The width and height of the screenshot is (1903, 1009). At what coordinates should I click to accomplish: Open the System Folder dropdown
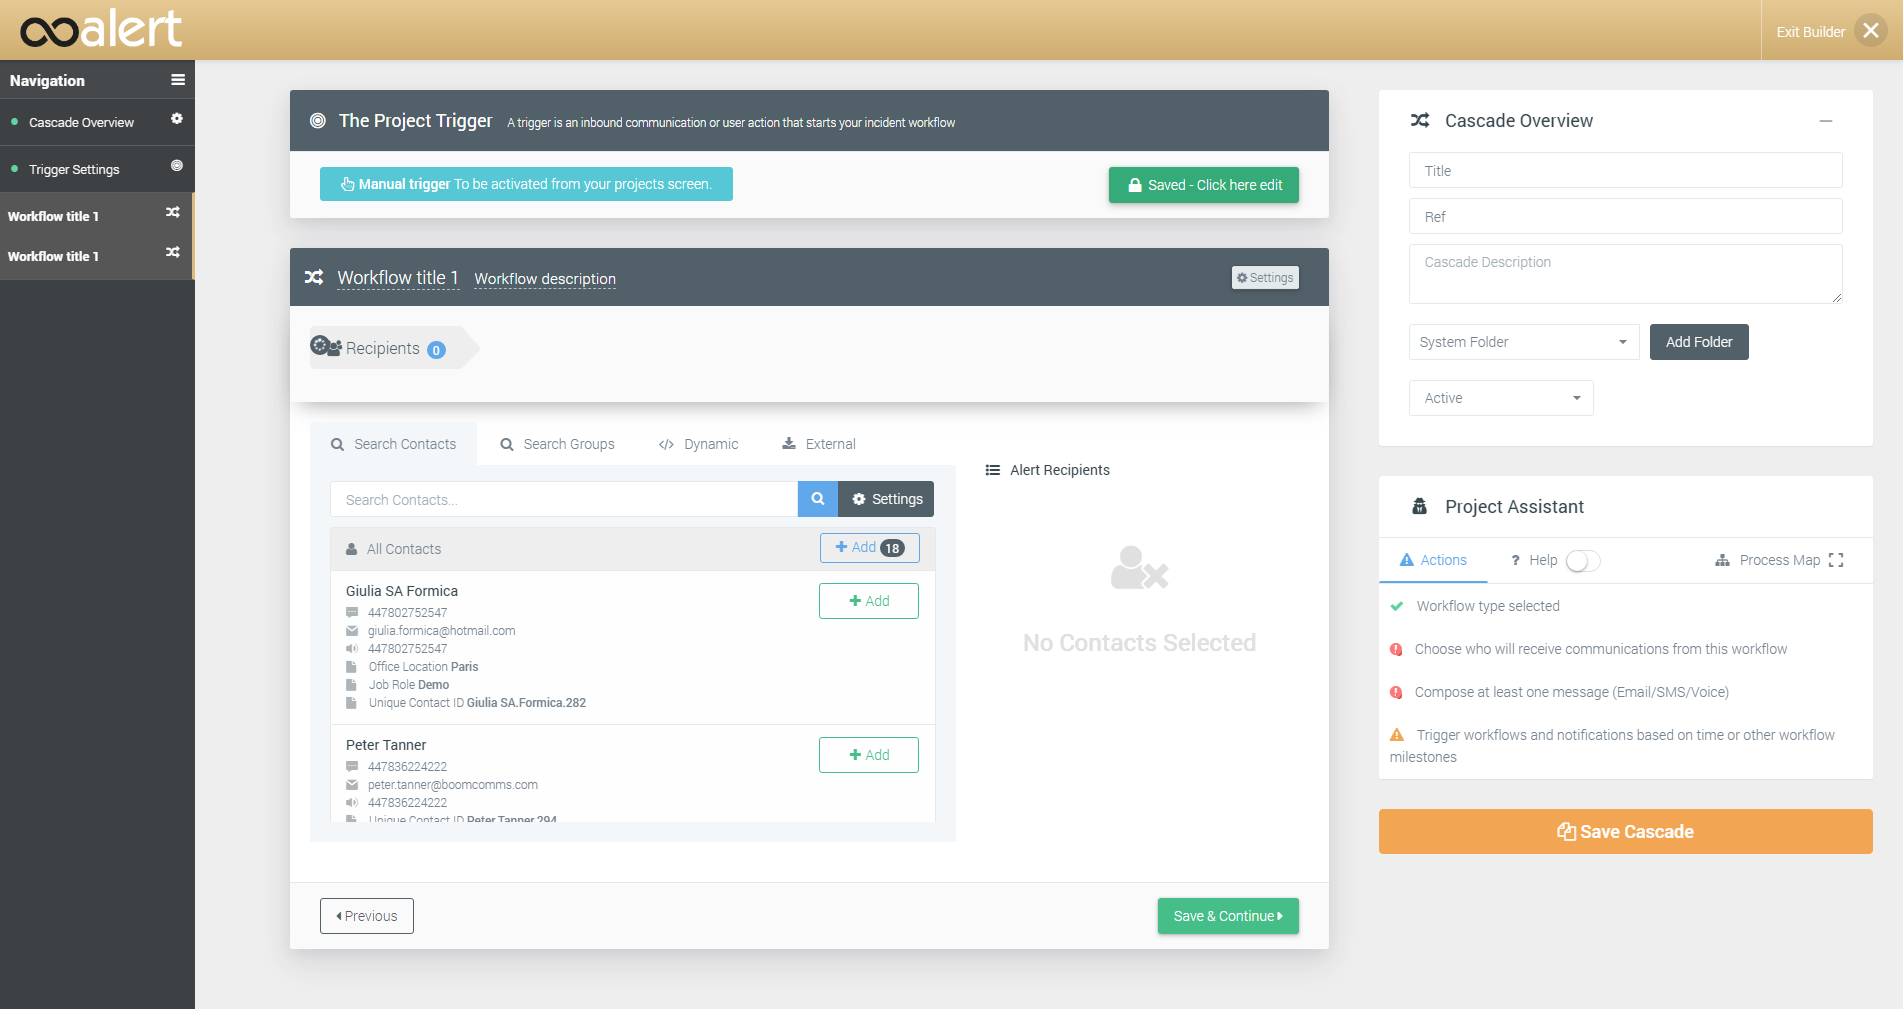[x=1523, y=342]
